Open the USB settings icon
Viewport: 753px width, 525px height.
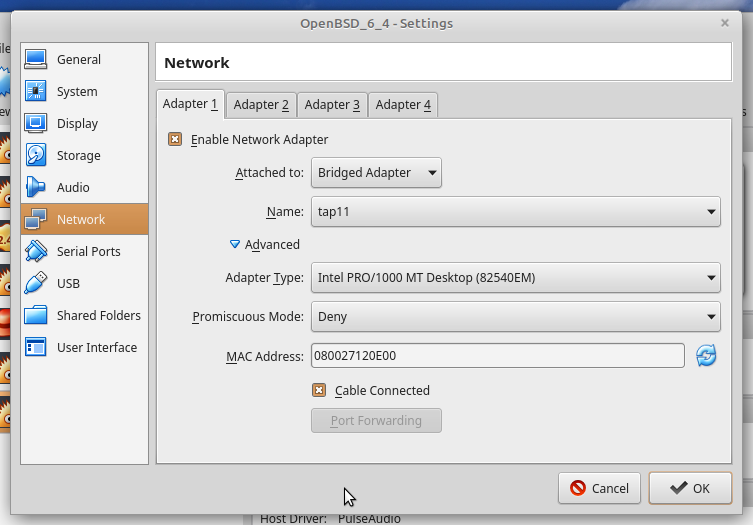pos(36,284)
